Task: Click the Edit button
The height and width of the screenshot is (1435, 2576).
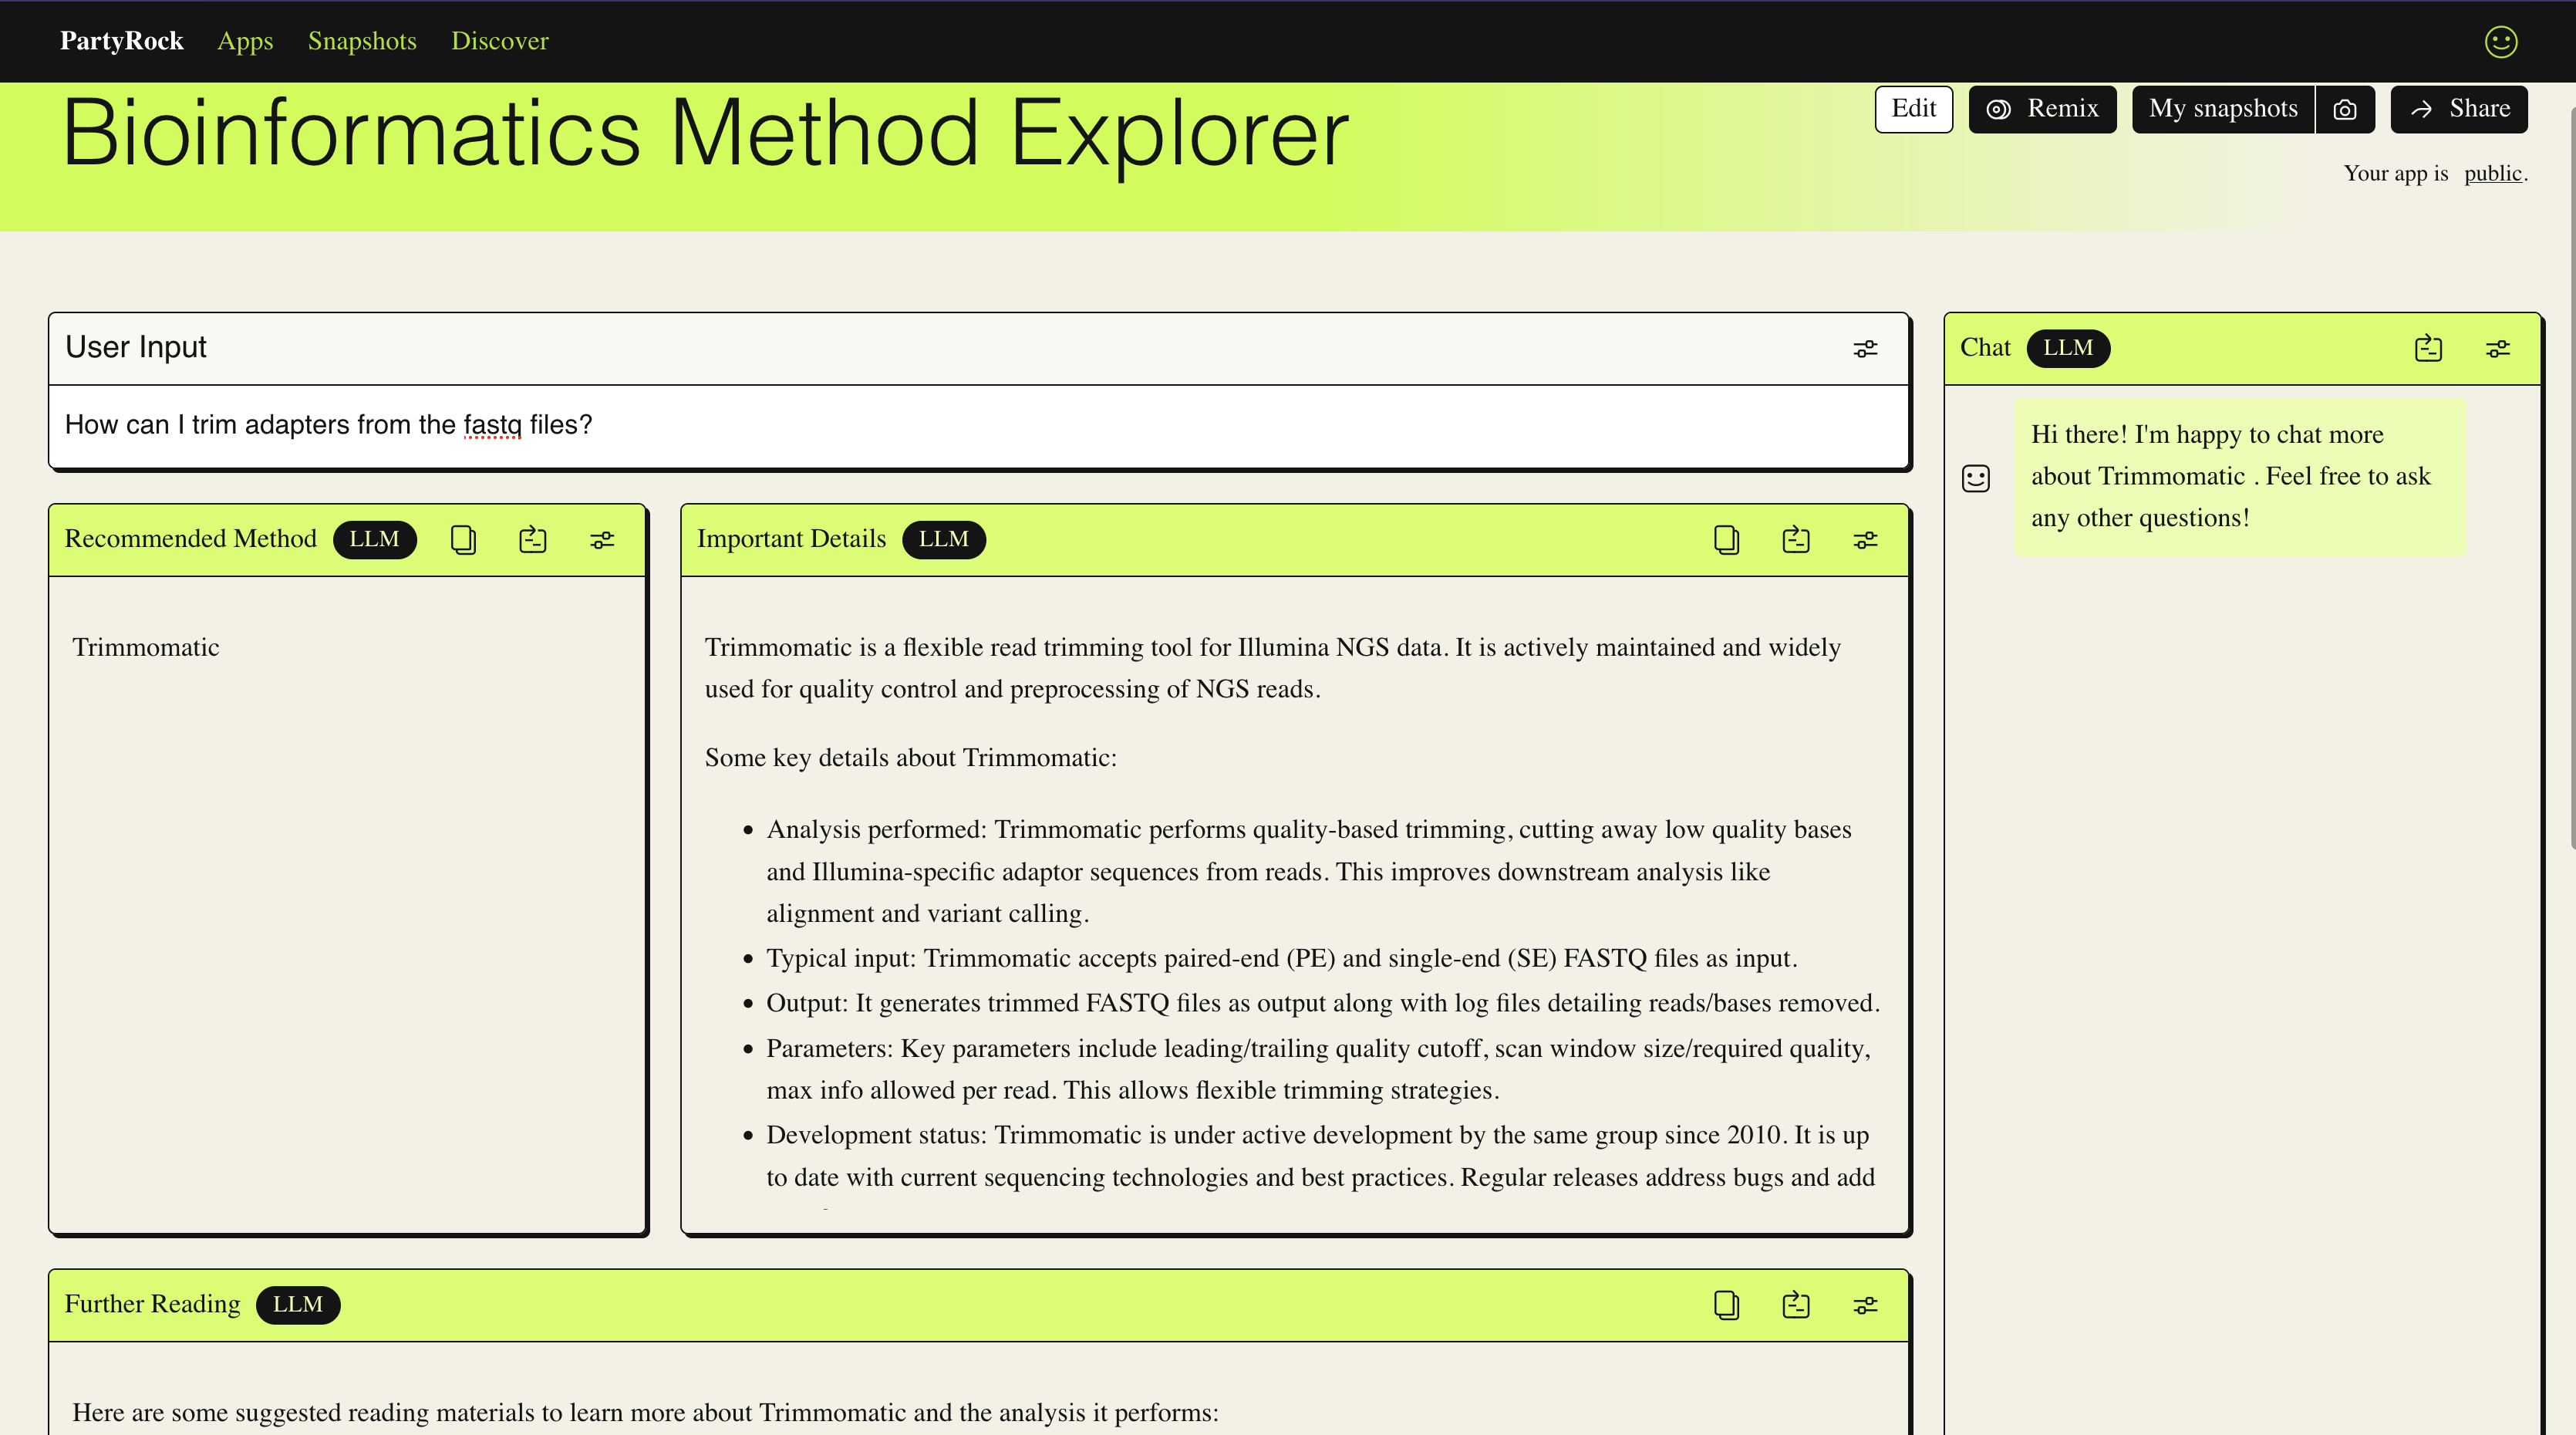Action: (x=1913, y=109)
